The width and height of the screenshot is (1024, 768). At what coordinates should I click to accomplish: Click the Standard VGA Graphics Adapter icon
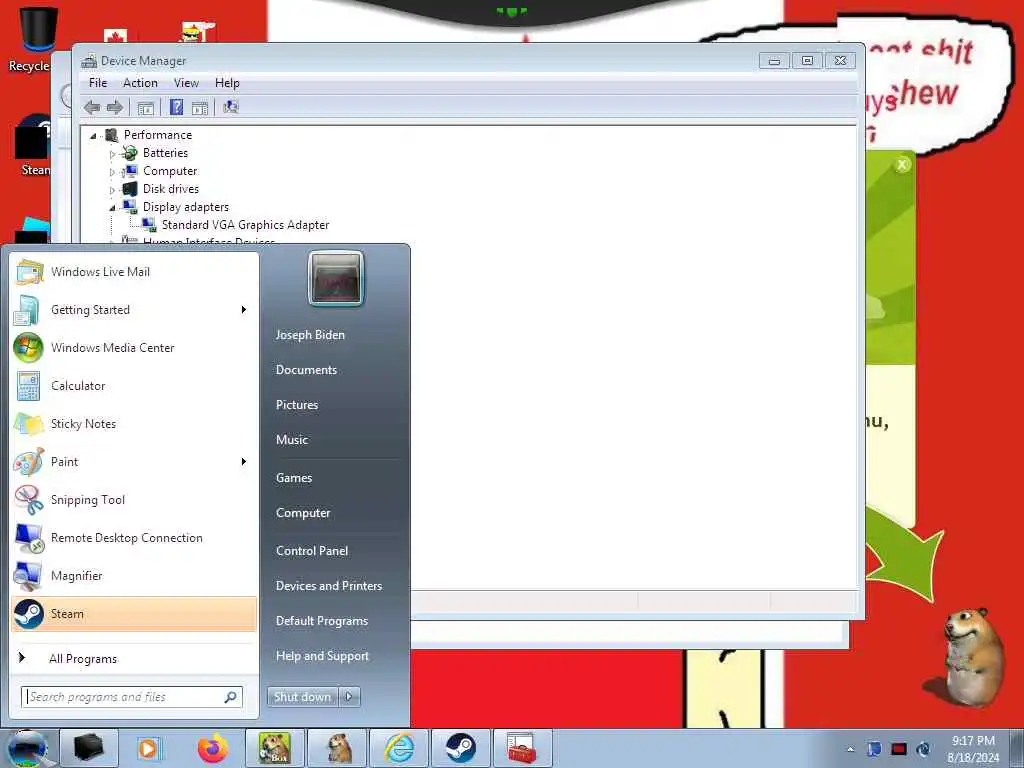point(150,225)
